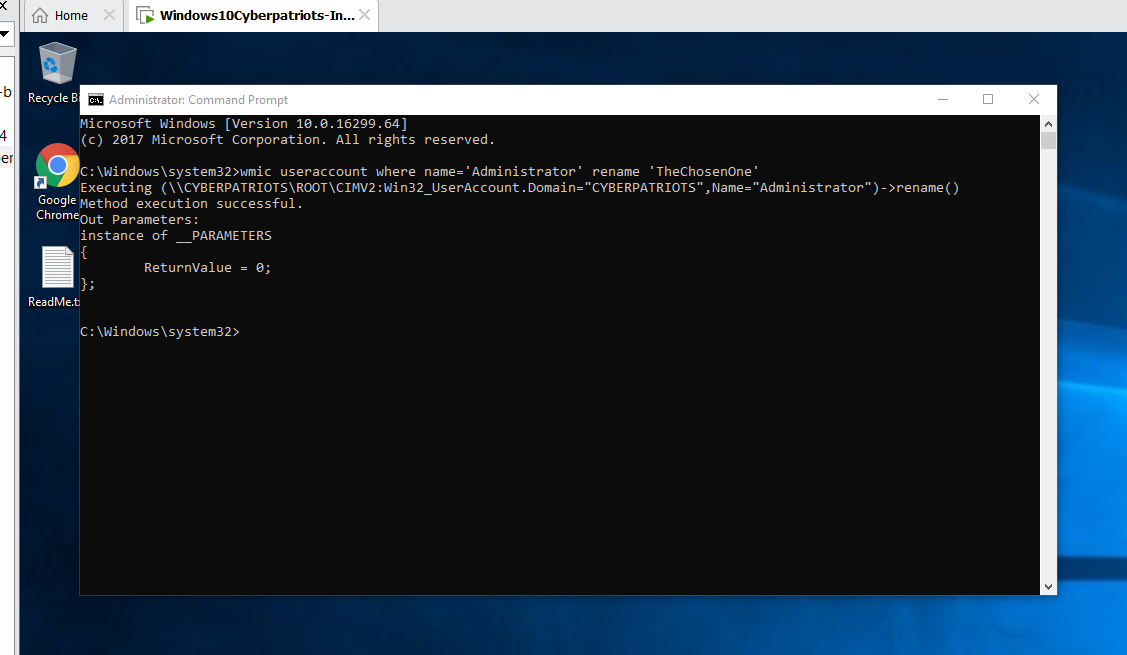Click the 'ReturnValue = 0;' output line
The height and width of the screenshot is (655, 1127).
207,267
